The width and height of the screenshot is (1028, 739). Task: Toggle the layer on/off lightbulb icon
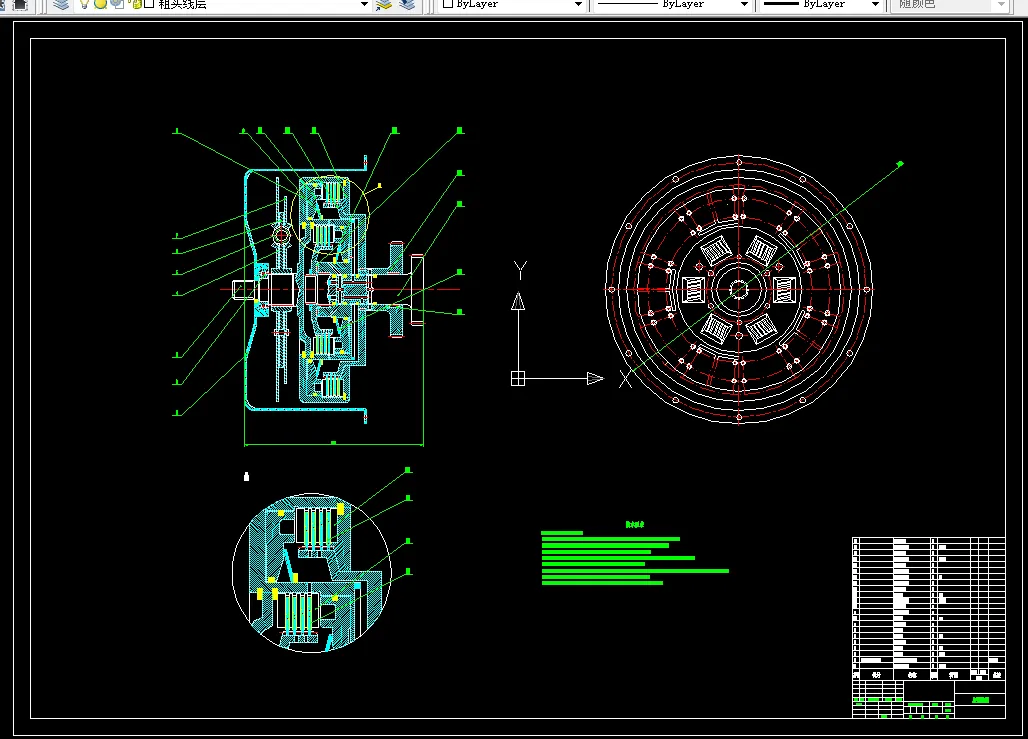[x=85, y=4]
